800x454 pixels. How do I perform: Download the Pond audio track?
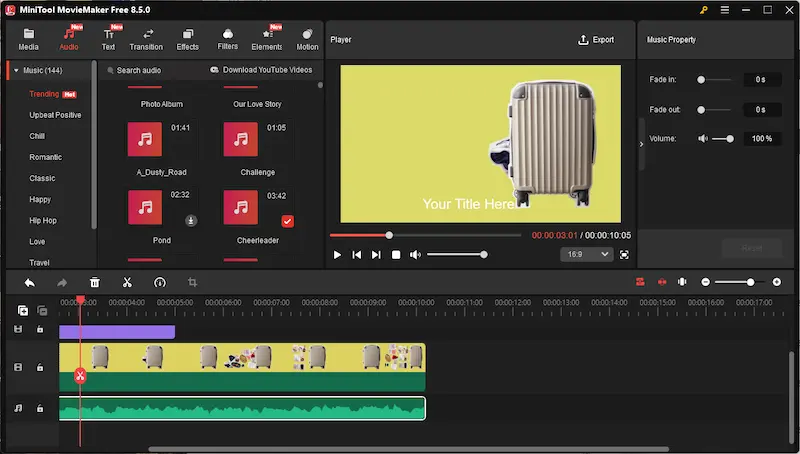click(191, 220)
